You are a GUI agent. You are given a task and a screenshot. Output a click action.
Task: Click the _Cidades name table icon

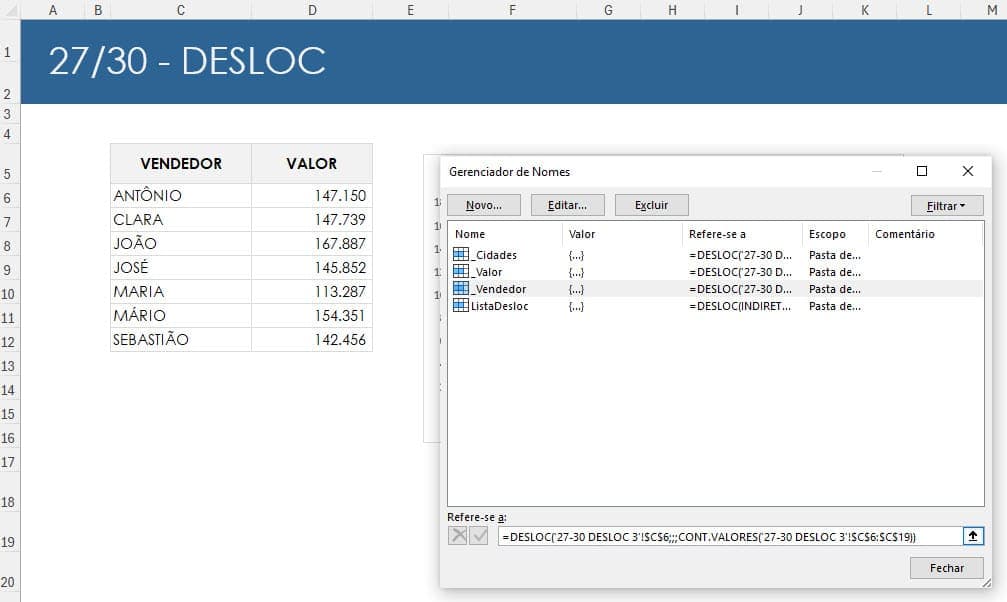(x=460, y=255)
